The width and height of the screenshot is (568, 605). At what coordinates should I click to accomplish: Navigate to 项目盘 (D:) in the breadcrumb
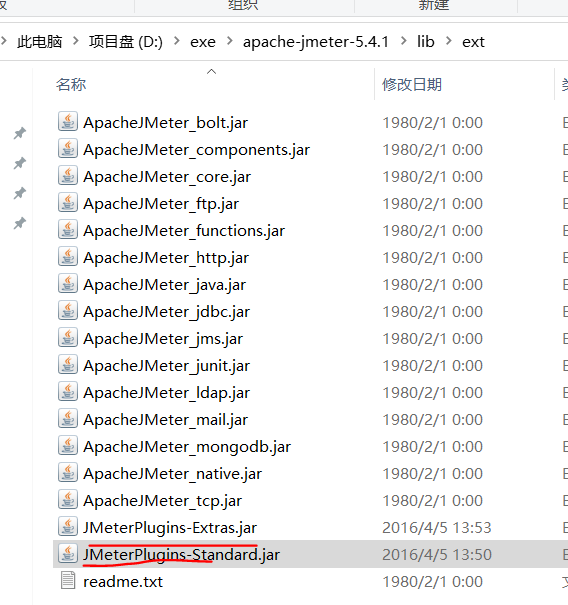[x=126, y=42]
